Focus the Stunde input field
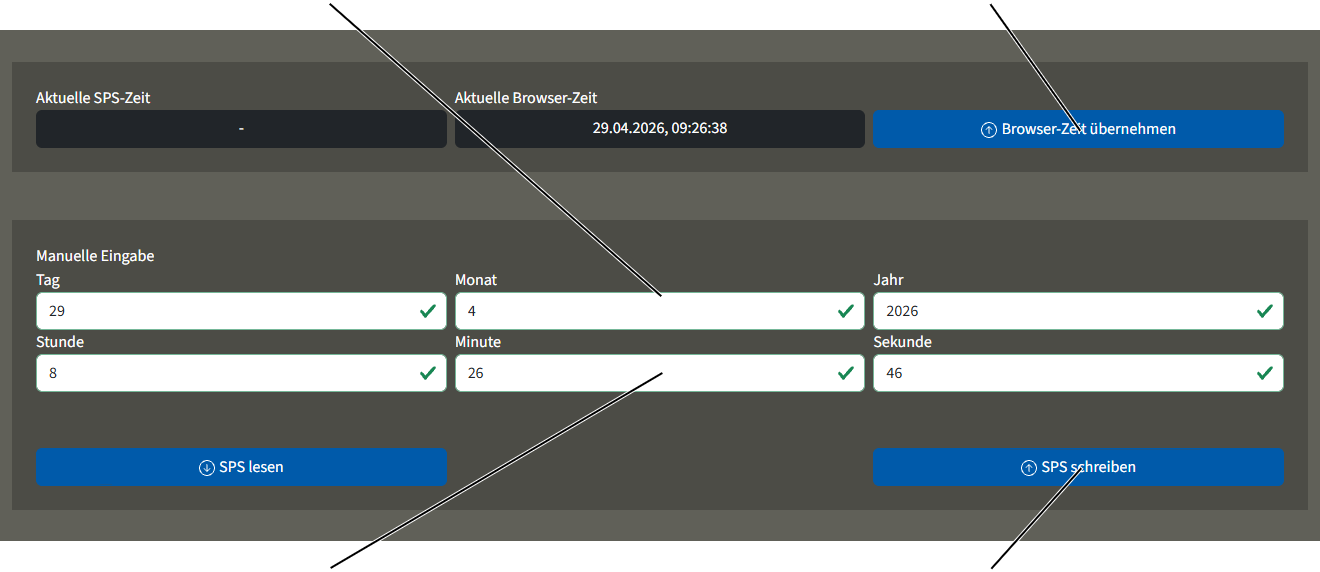 point(241,373)
